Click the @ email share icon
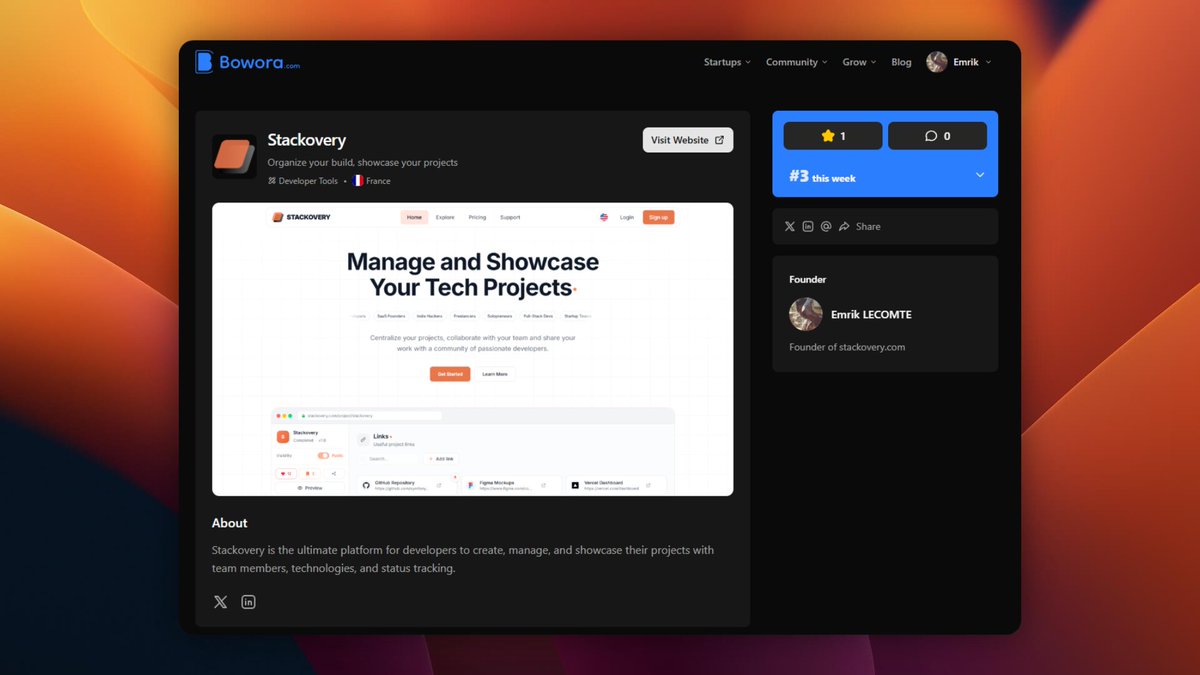This screenshot has height=675, width=1200. tap(826, 227)
